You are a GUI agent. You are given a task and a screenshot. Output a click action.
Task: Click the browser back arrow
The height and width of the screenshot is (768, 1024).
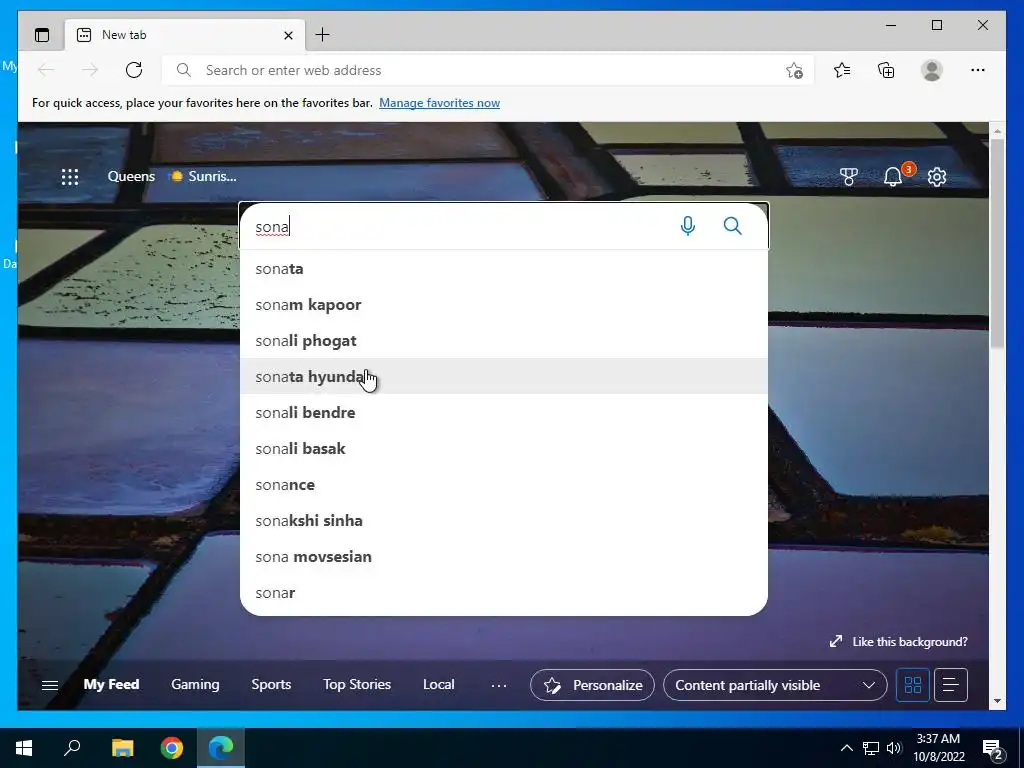(46, 70)
